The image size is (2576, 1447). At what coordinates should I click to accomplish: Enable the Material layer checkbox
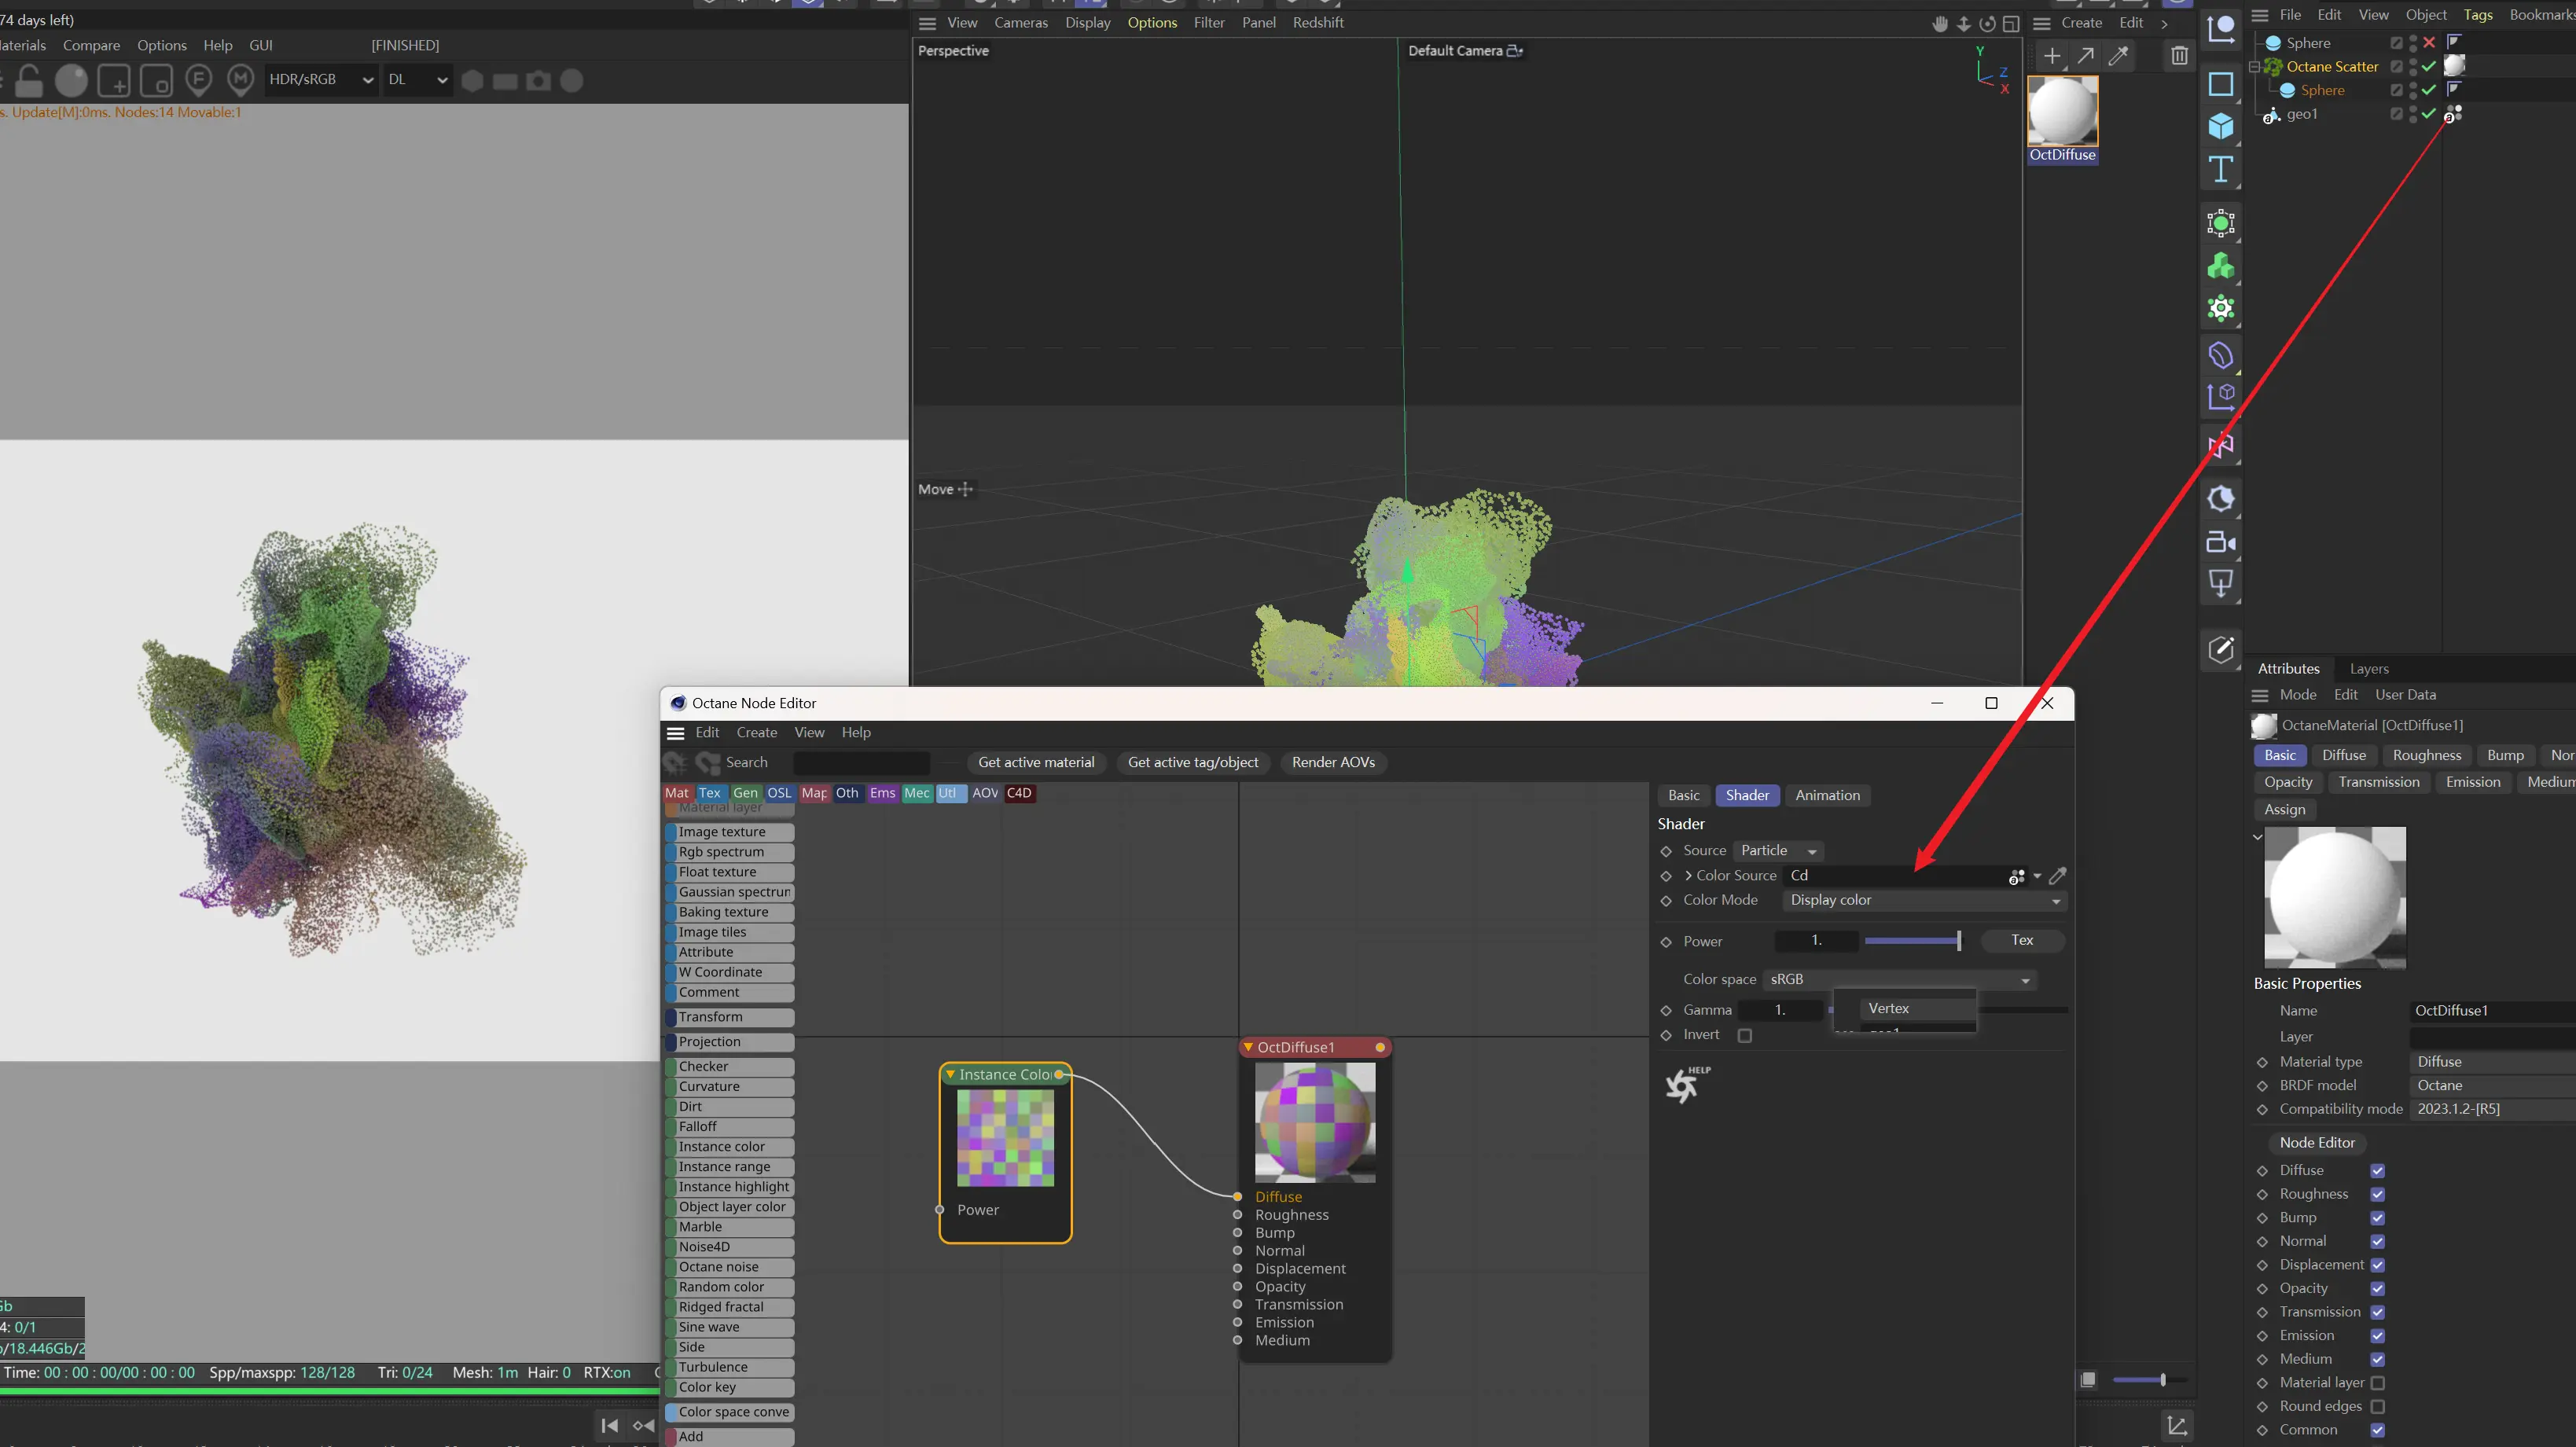[x=2378, y=1383]
